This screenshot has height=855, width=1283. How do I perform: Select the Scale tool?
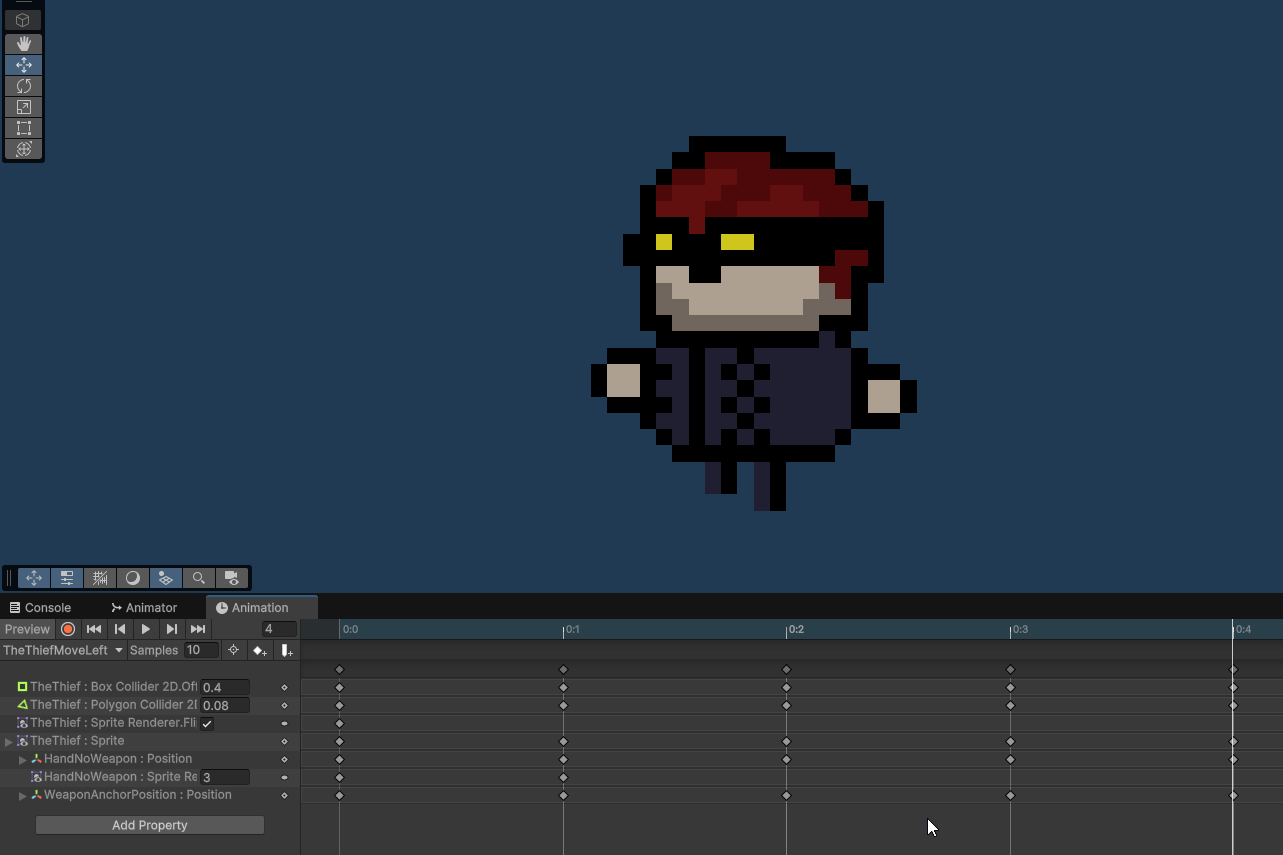click(22, 107)
